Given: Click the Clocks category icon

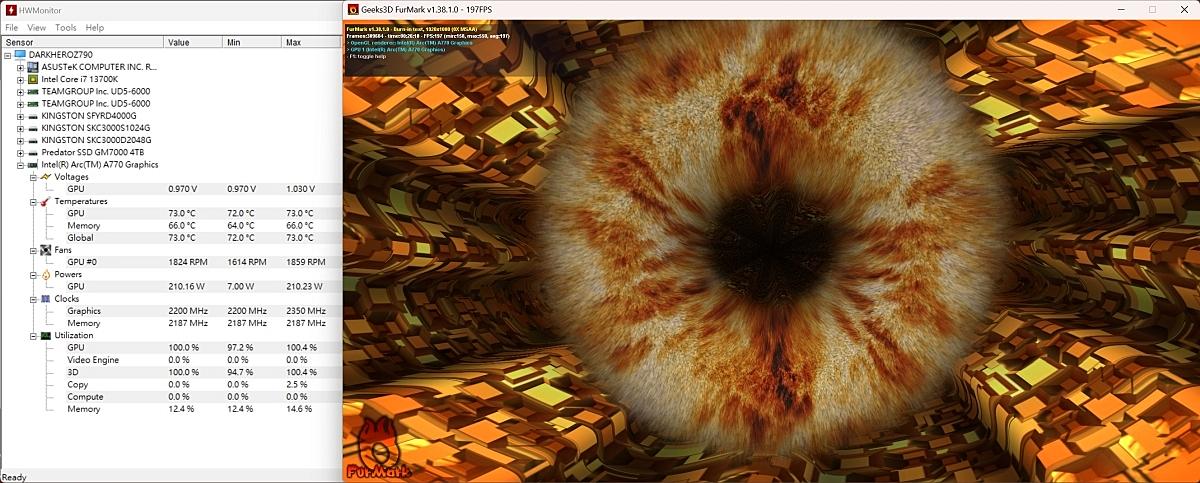Looking at the screenshot, I should pos(45,299).
